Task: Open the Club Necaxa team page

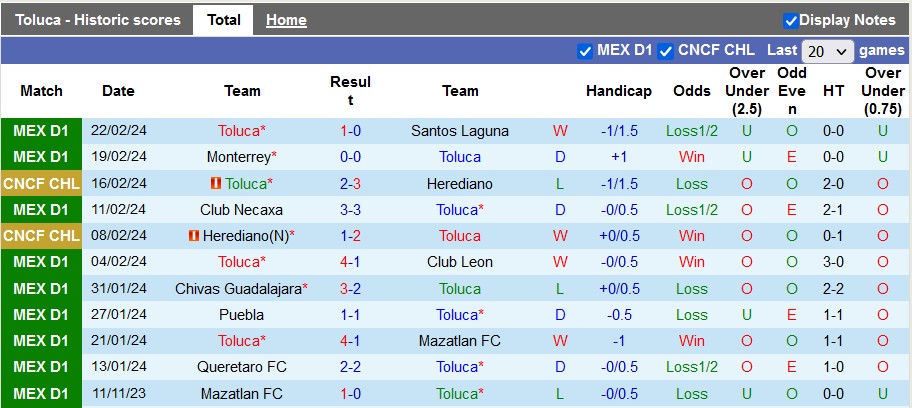Action: 242,210
